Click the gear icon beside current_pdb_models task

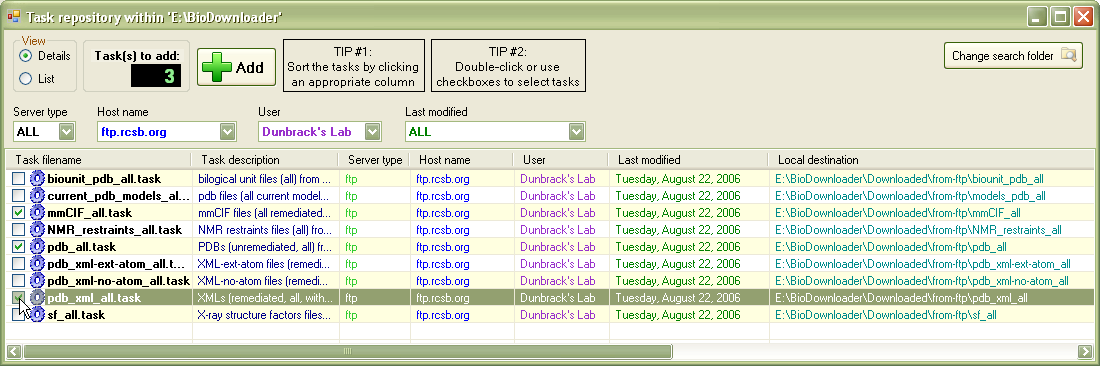[37, 196]
